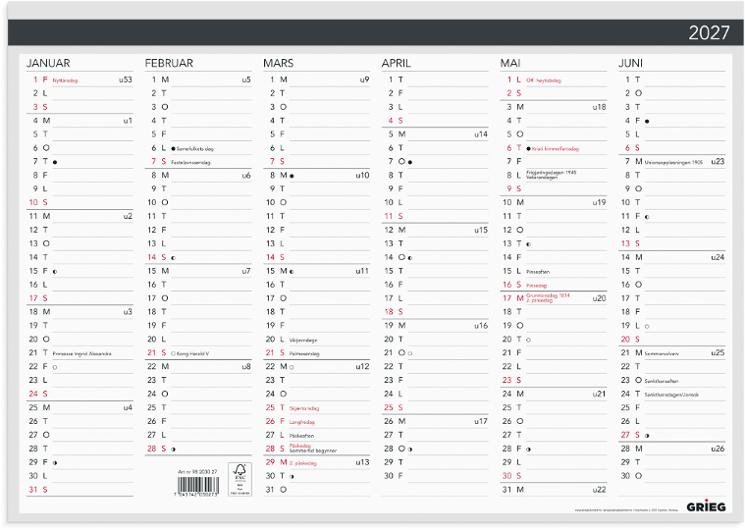Click the 17 May Grunnlovsdag row

click(554, 298)
